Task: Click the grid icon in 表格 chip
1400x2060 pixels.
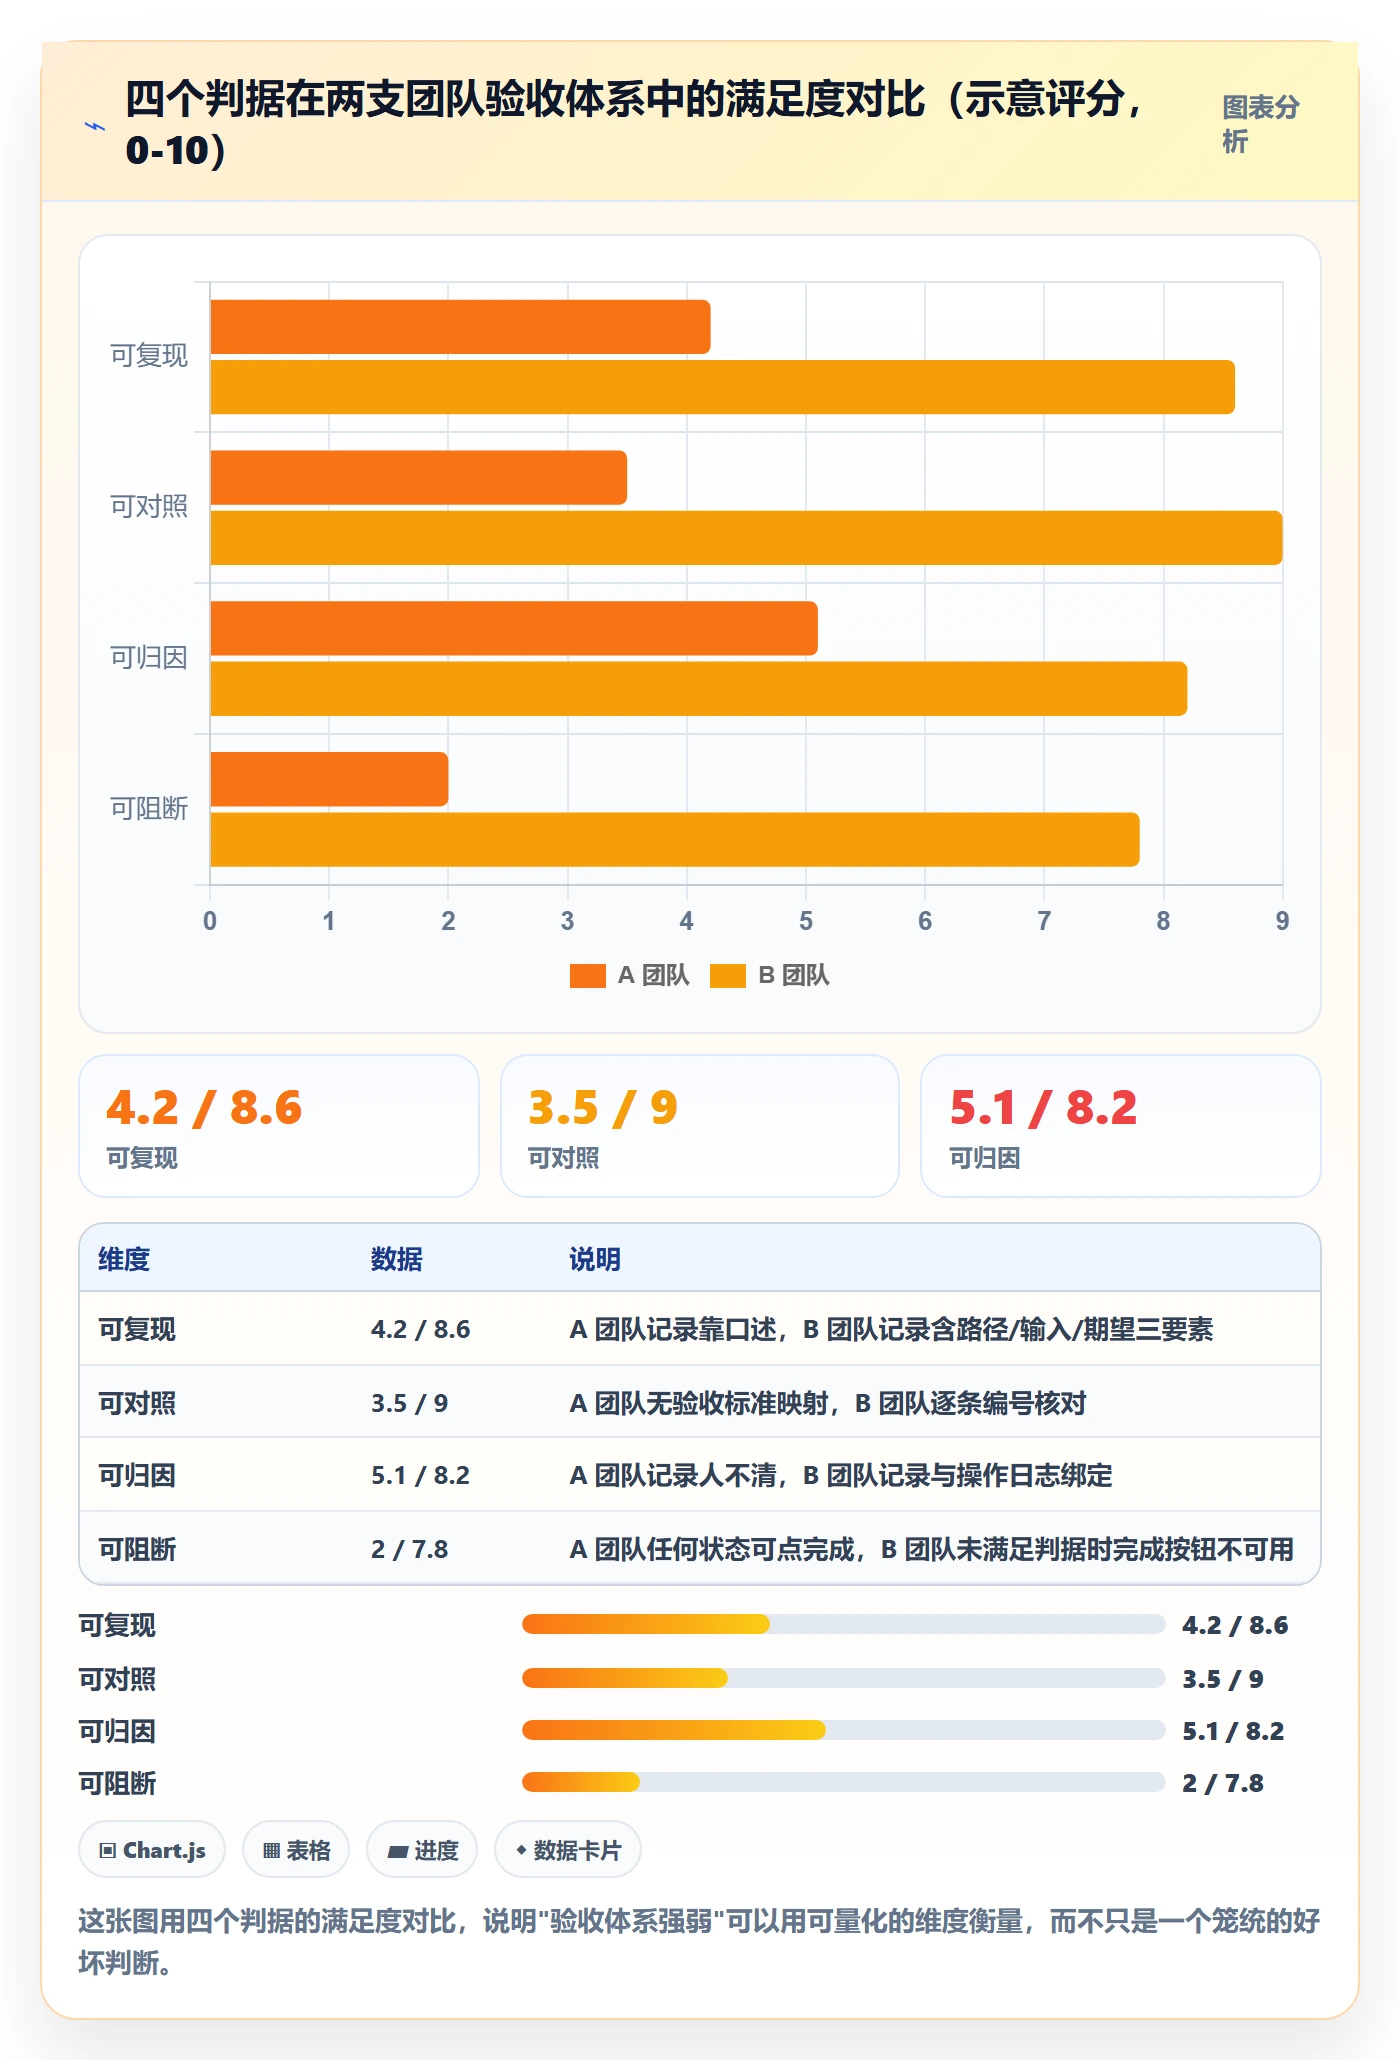Action: pos(271,1851)
